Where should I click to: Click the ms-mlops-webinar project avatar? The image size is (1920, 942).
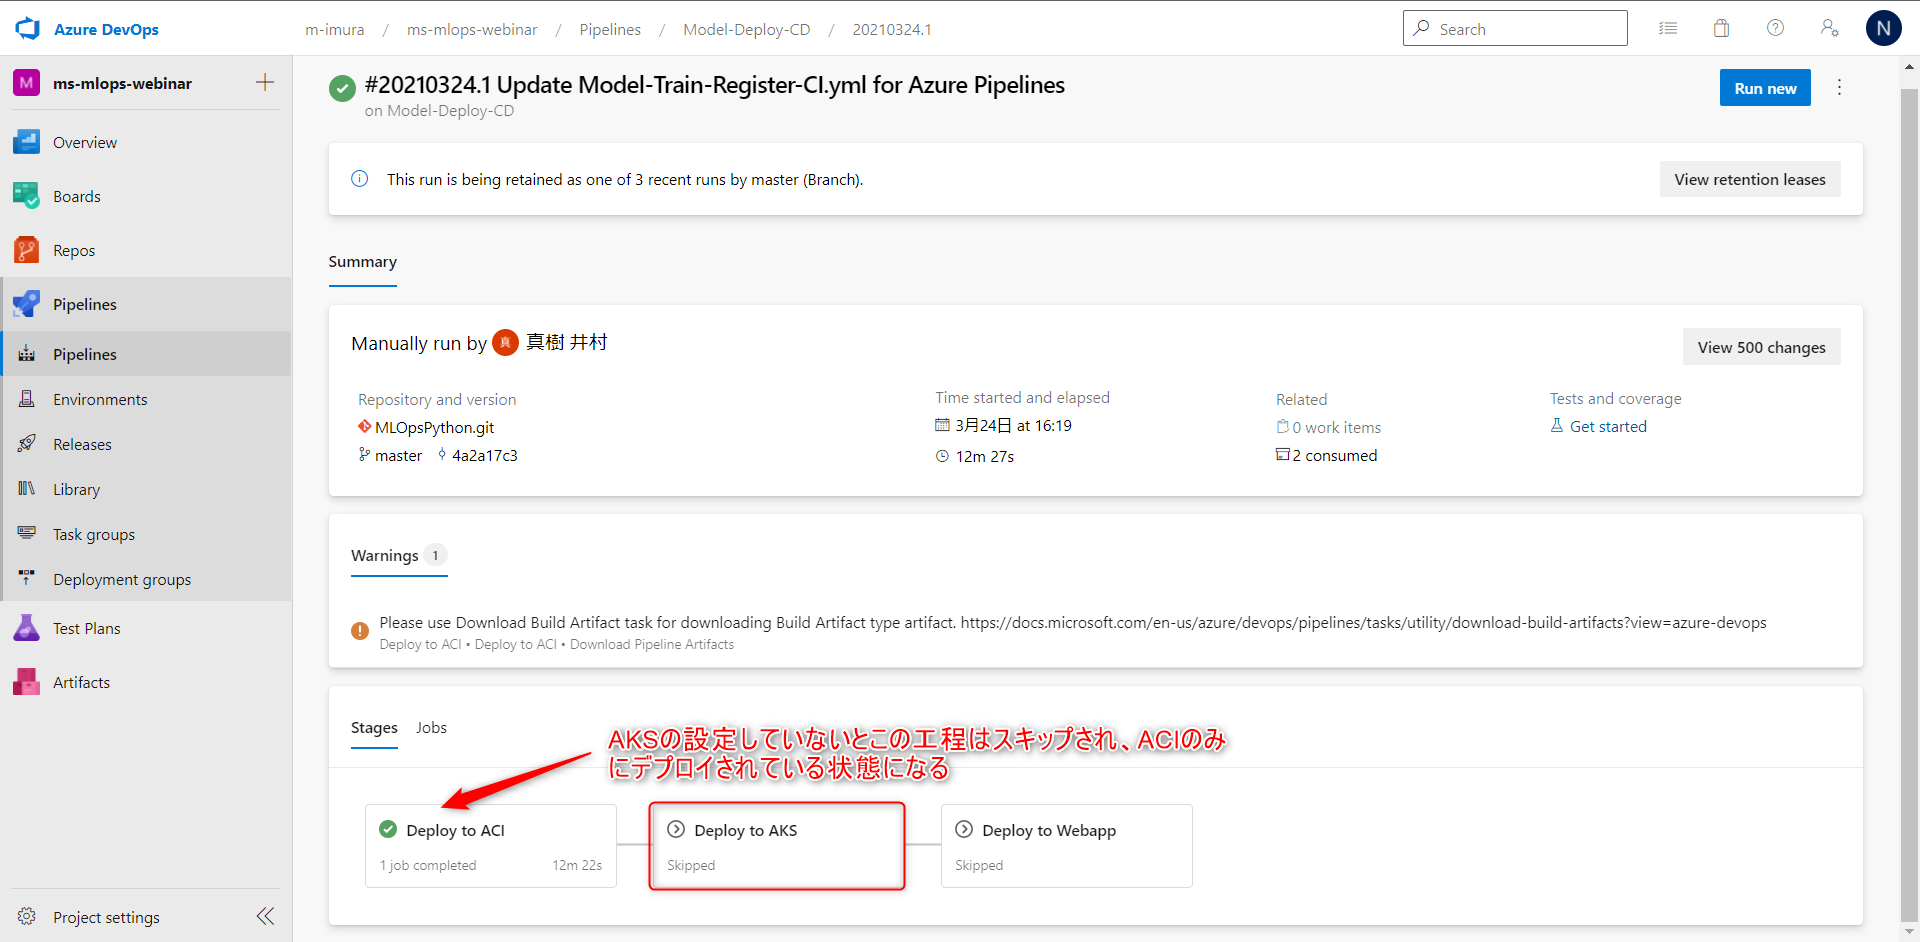[x=26, y=83]
